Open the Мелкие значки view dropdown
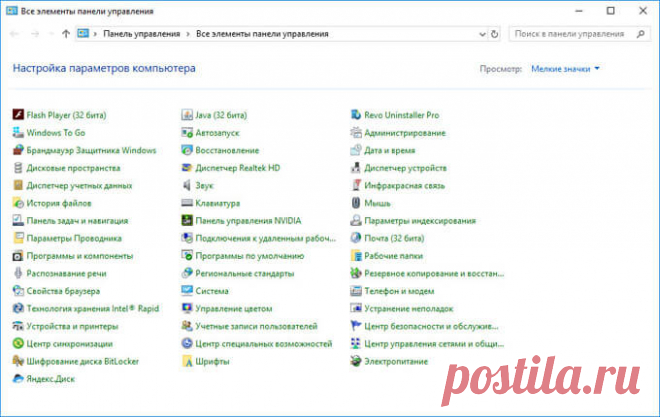This screenshot has width=660, height=417. click(x=565, y=69)
